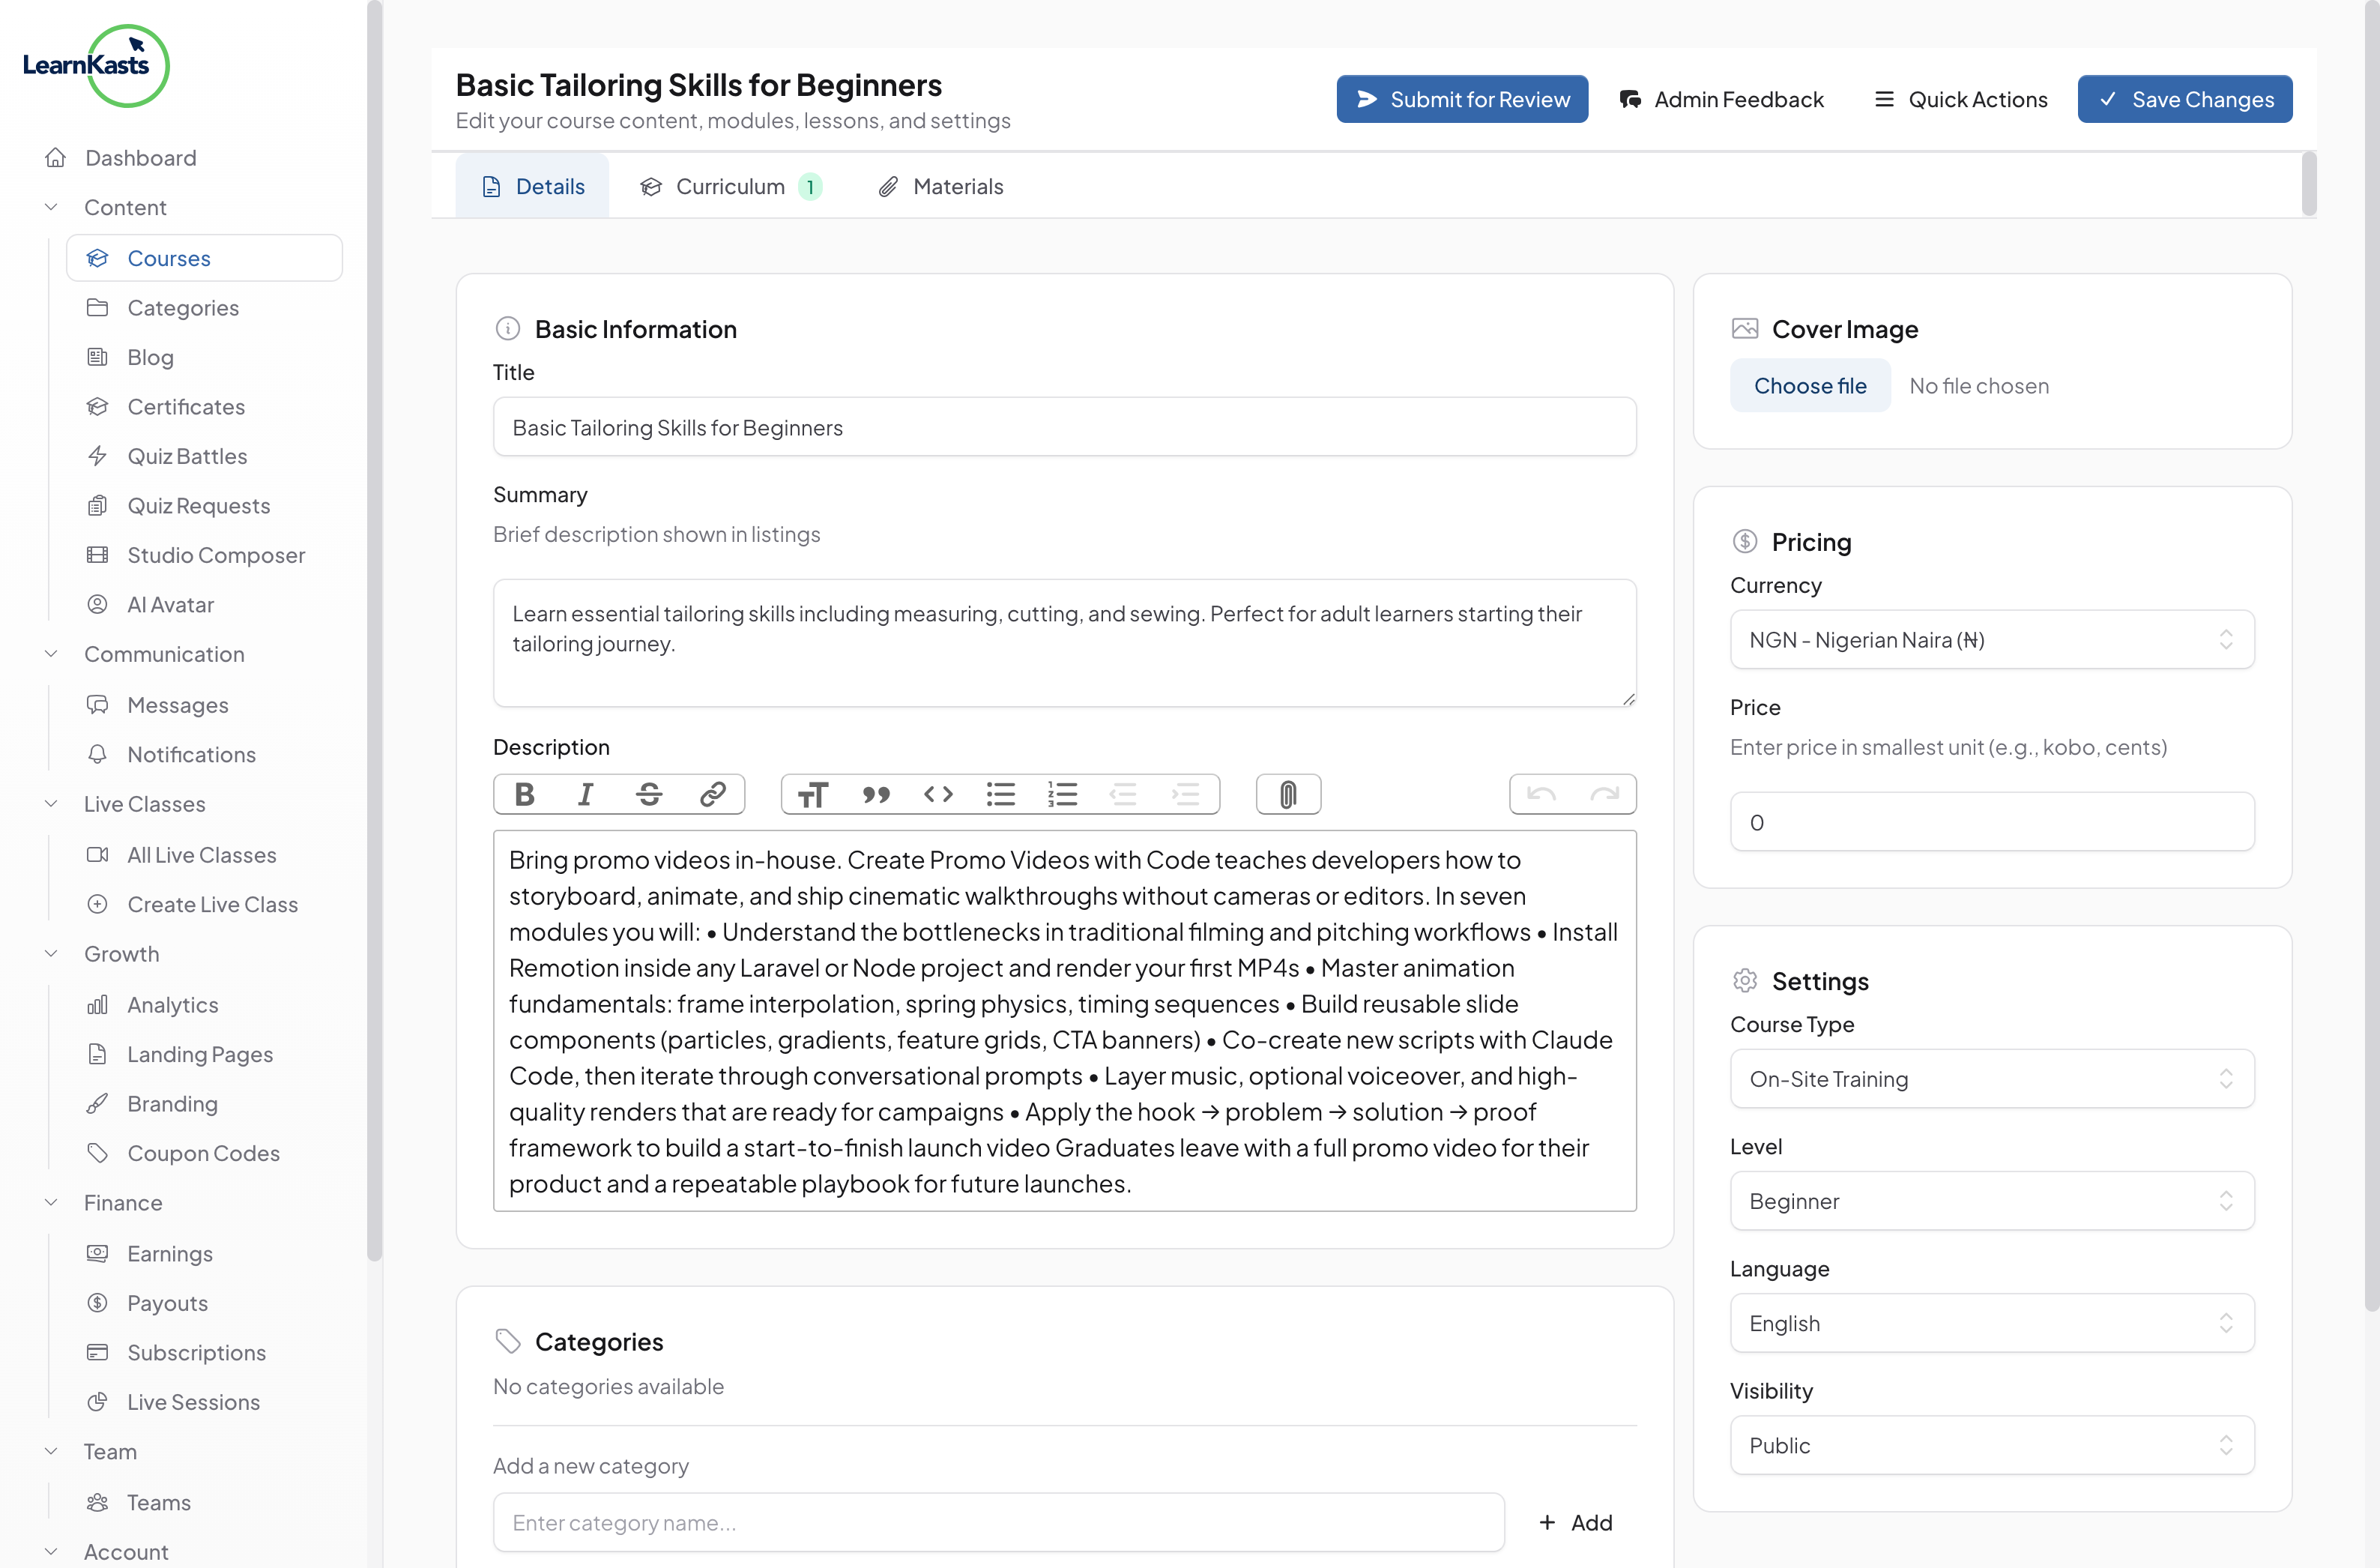2380x1568 pixels.
Task: Insert code block with code icon
Action: [x=938, y=794]
